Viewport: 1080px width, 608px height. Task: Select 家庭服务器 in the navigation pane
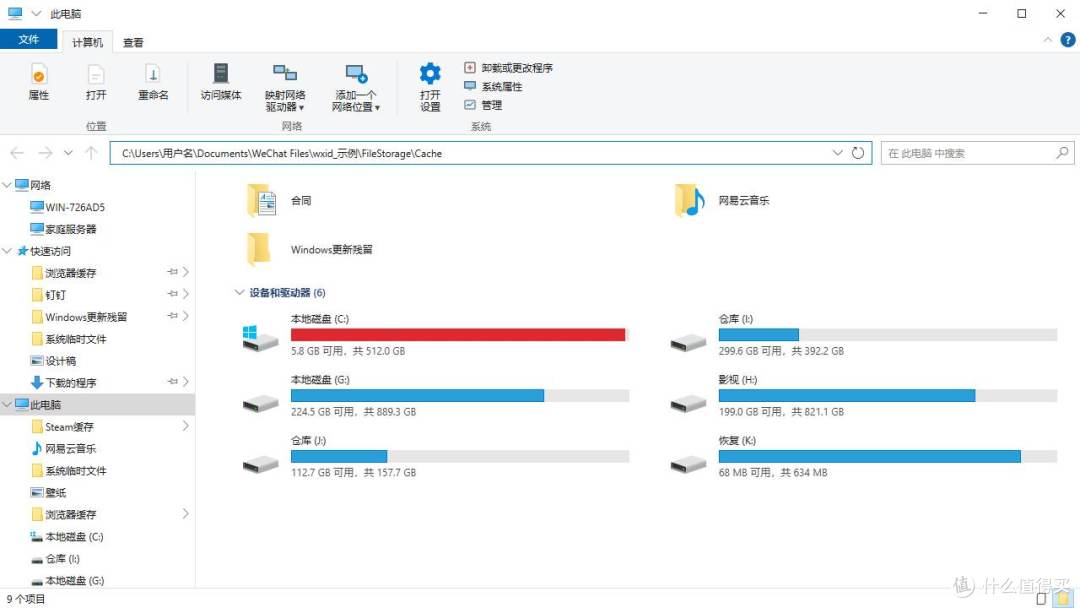point(71,229)
